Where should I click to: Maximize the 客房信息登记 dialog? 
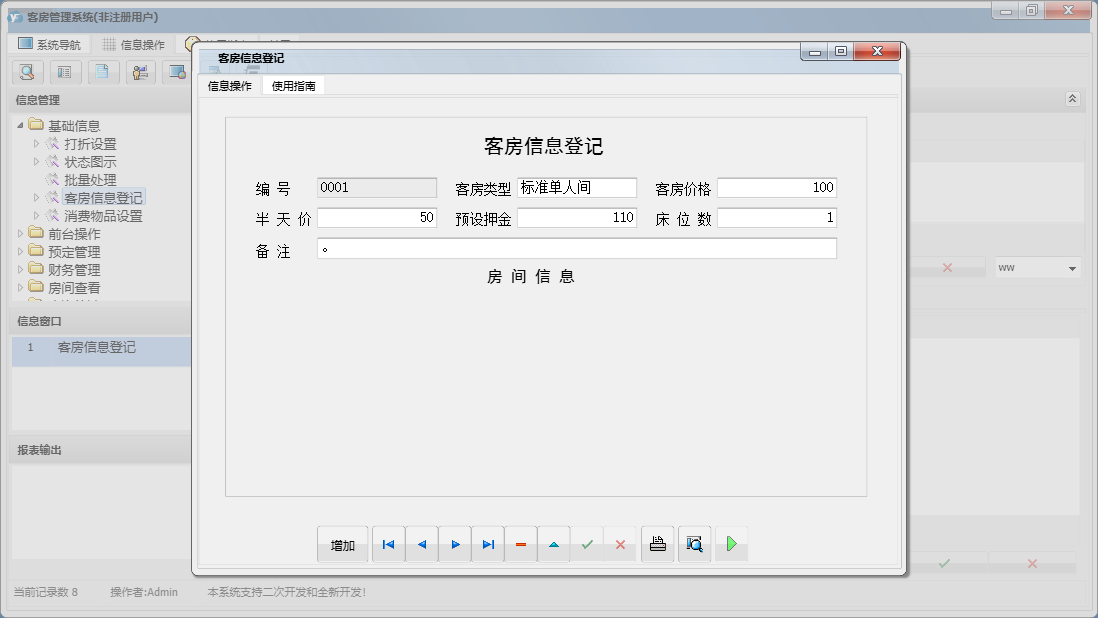click(841, 51)
